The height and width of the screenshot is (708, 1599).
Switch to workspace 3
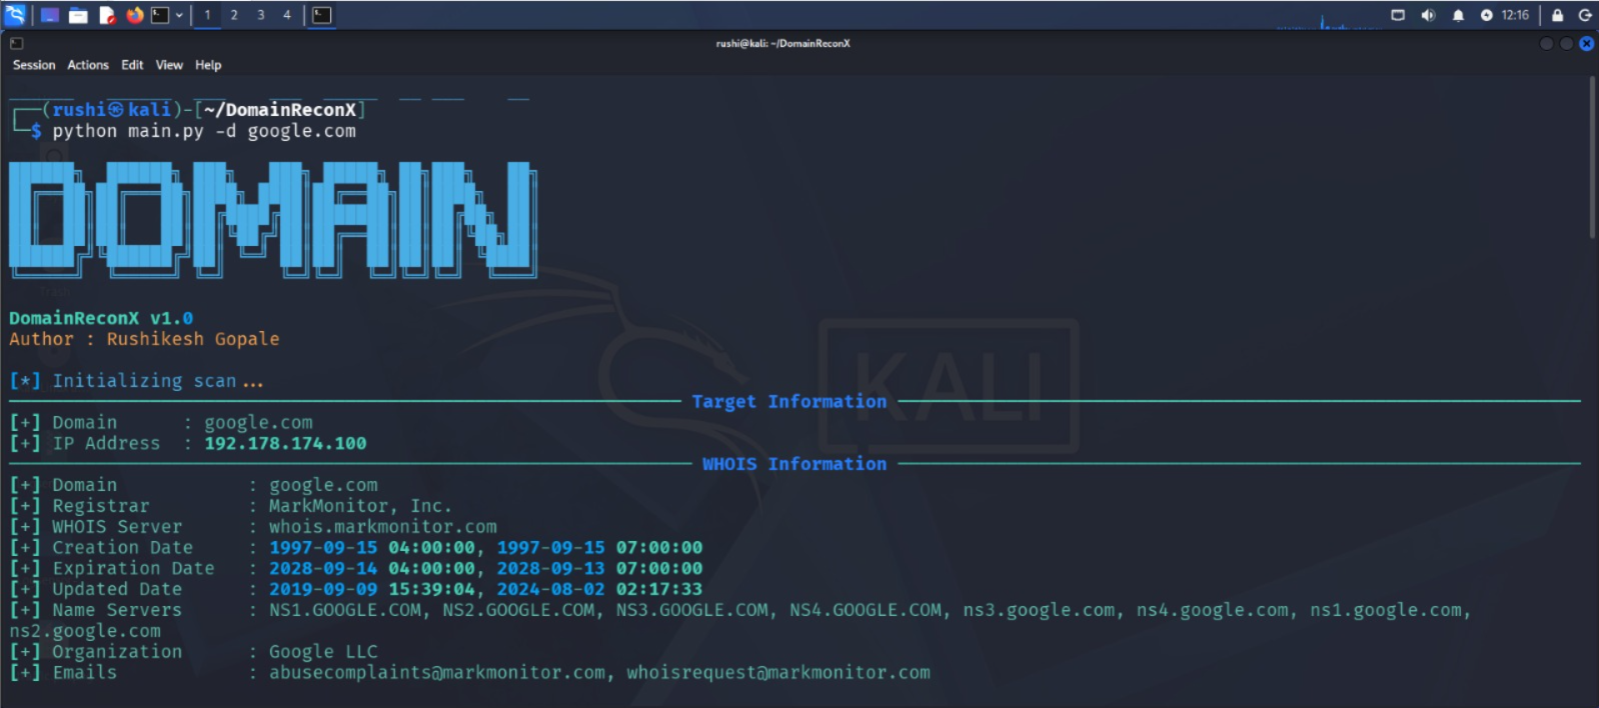pos(260,15)
